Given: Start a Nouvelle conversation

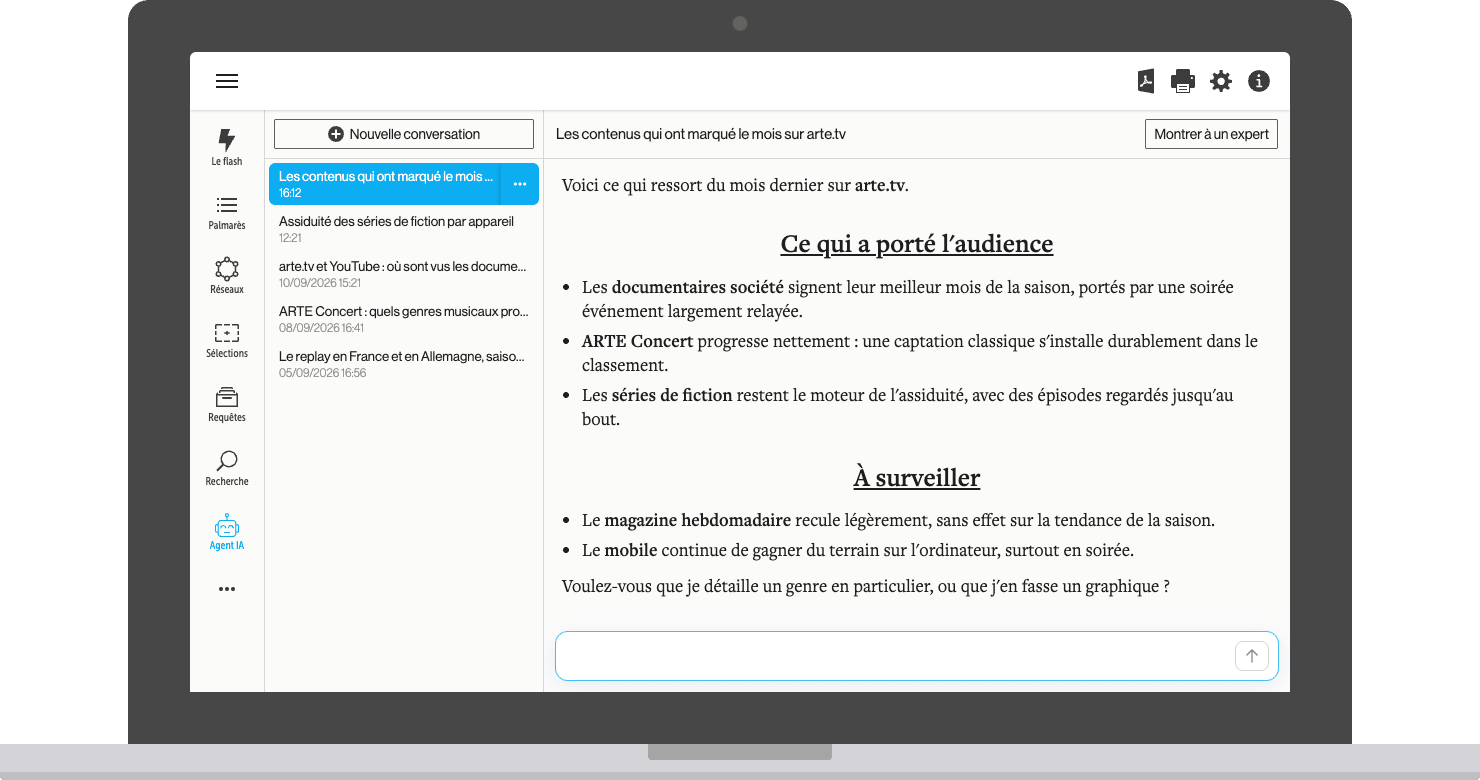Looking at the screenshot, I should [404, 134].
